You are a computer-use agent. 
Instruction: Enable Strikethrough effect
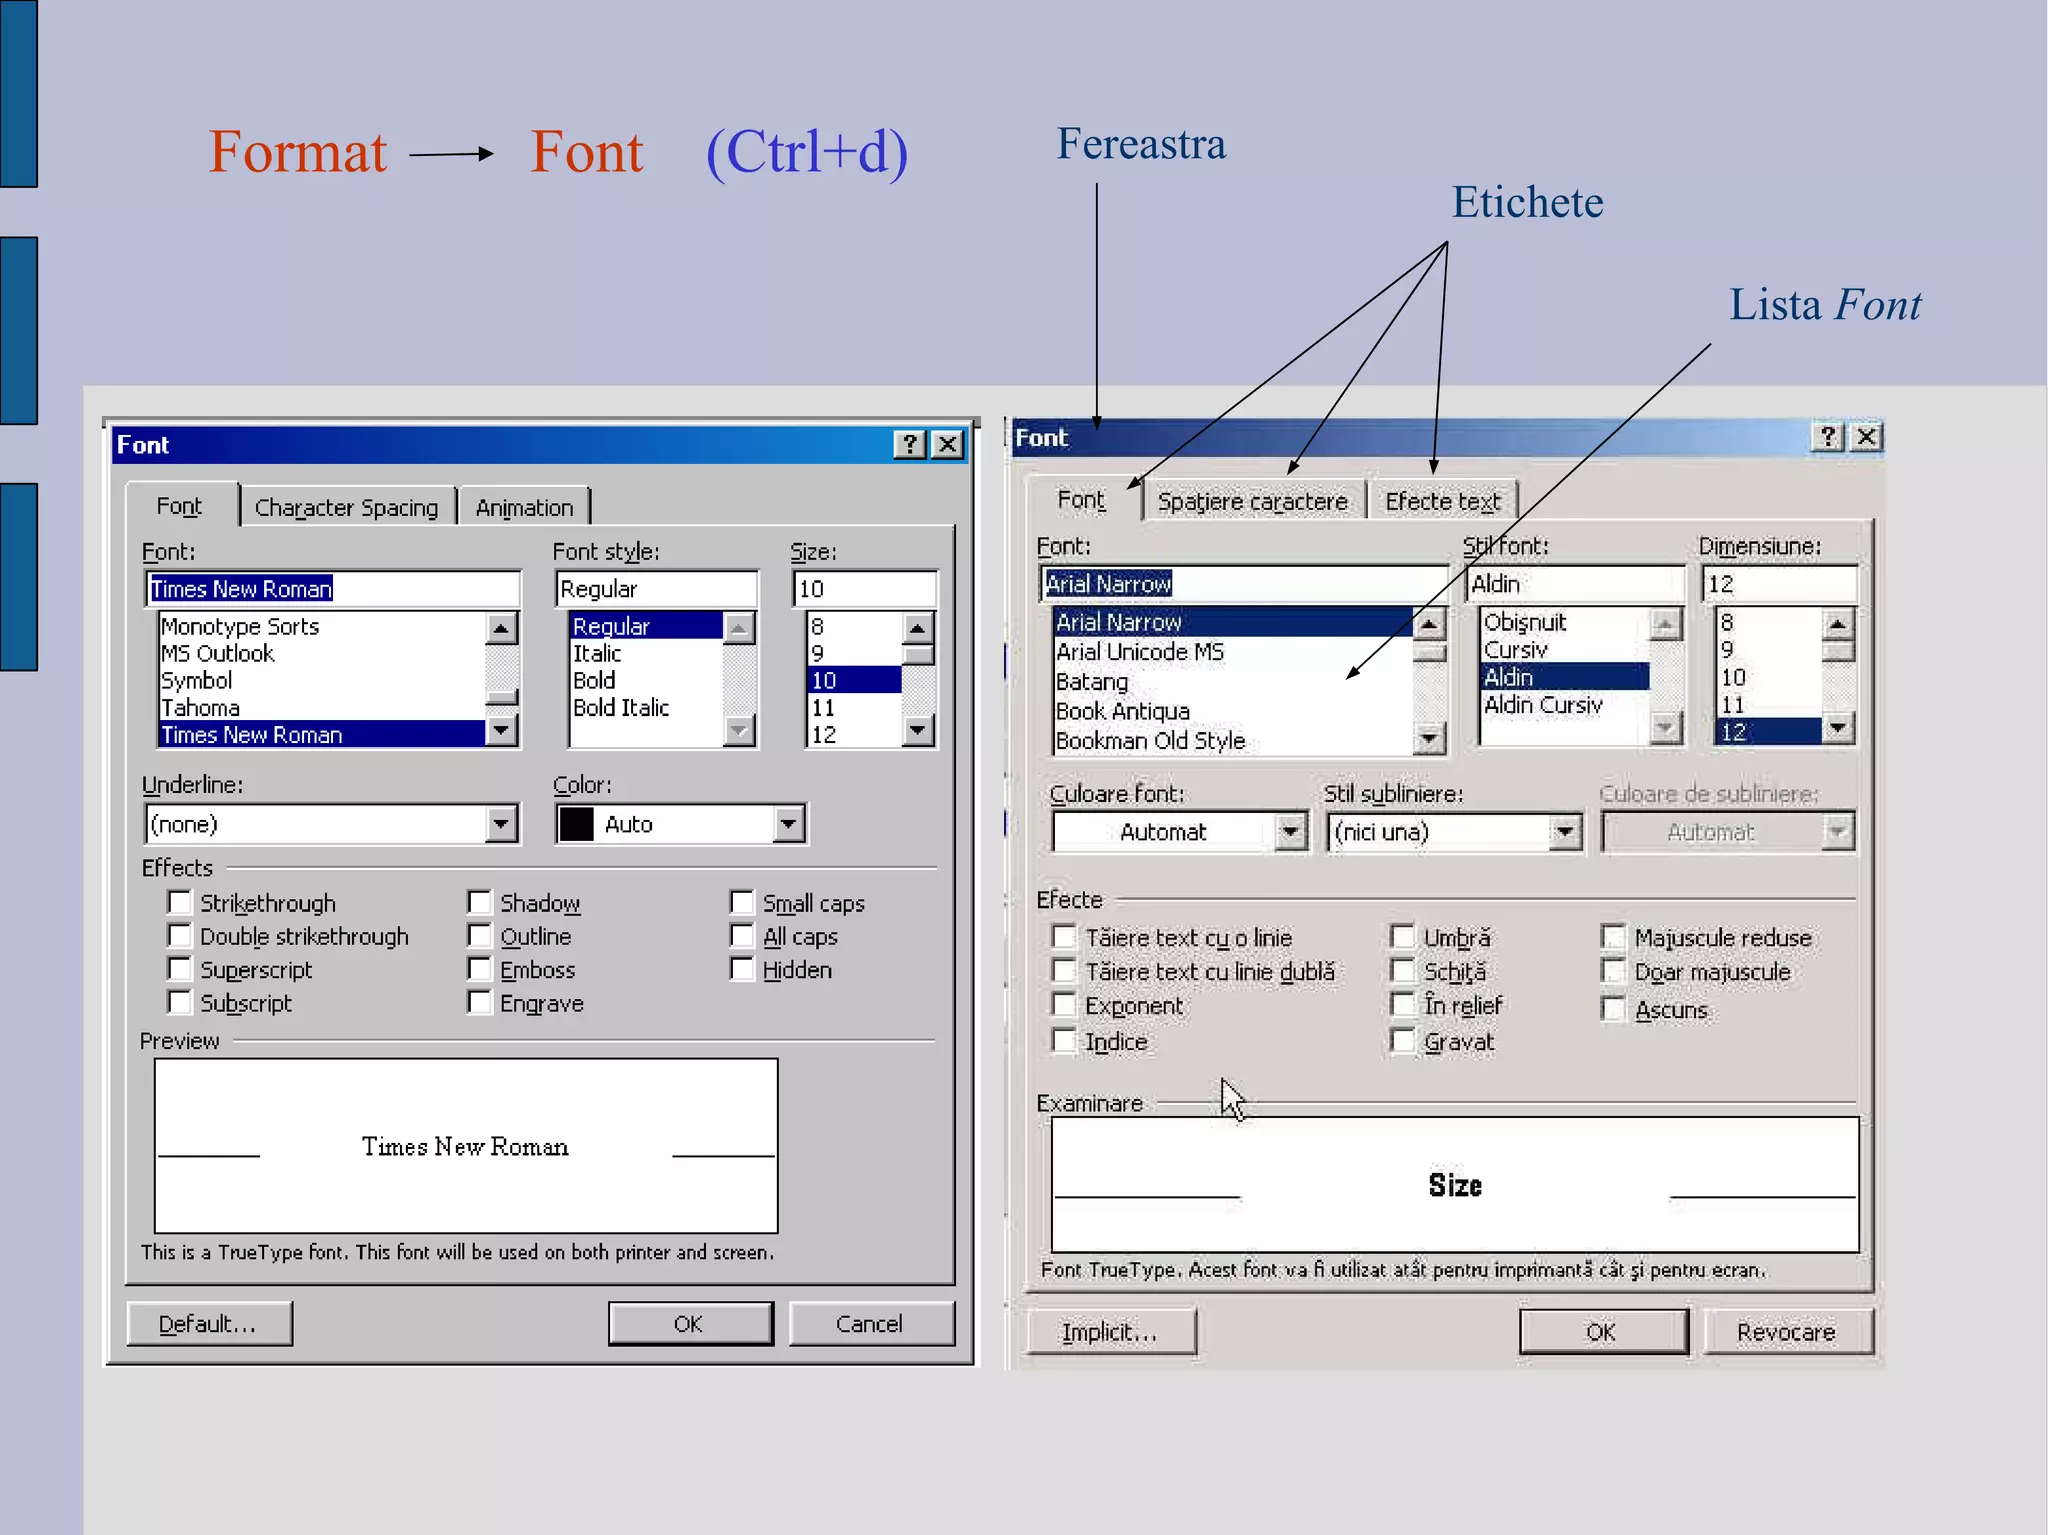click(179, 902)
